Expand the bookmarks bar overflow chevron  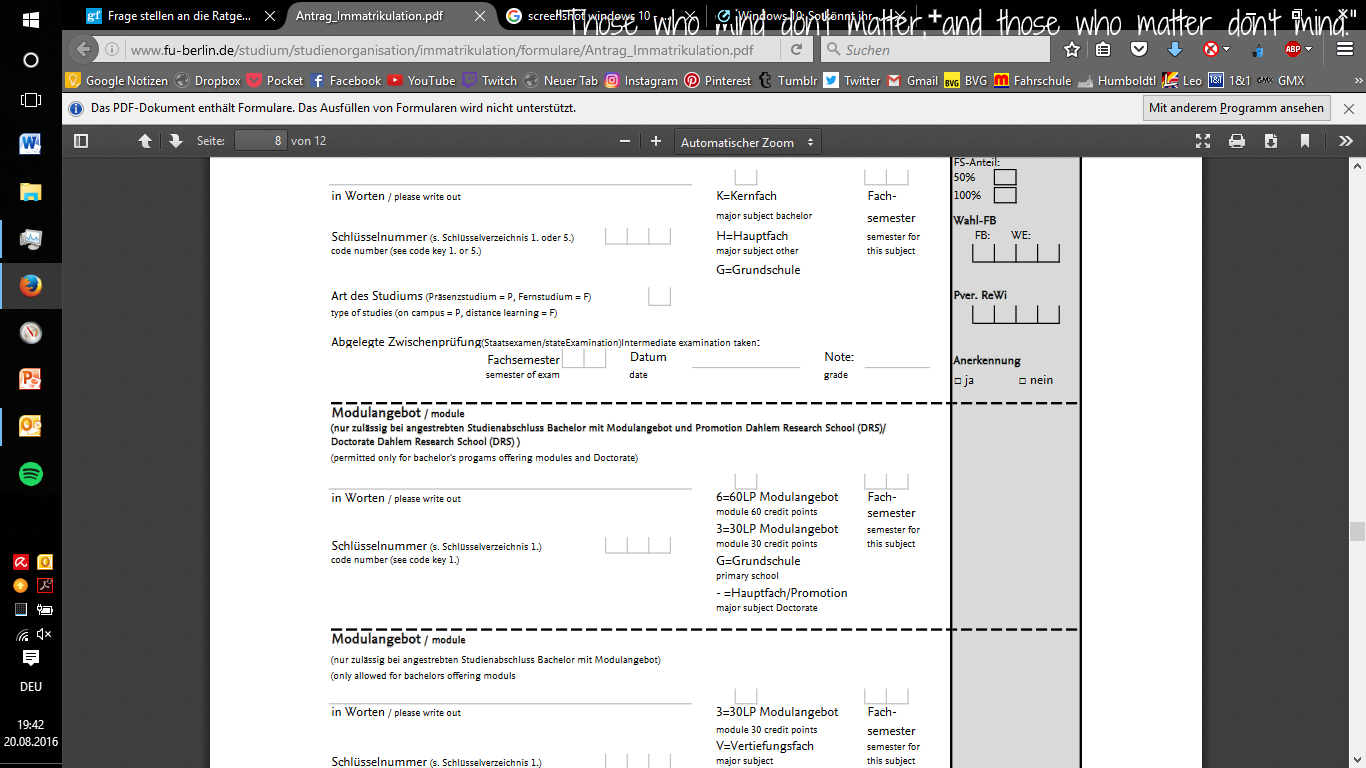(x=1357, y=80)
